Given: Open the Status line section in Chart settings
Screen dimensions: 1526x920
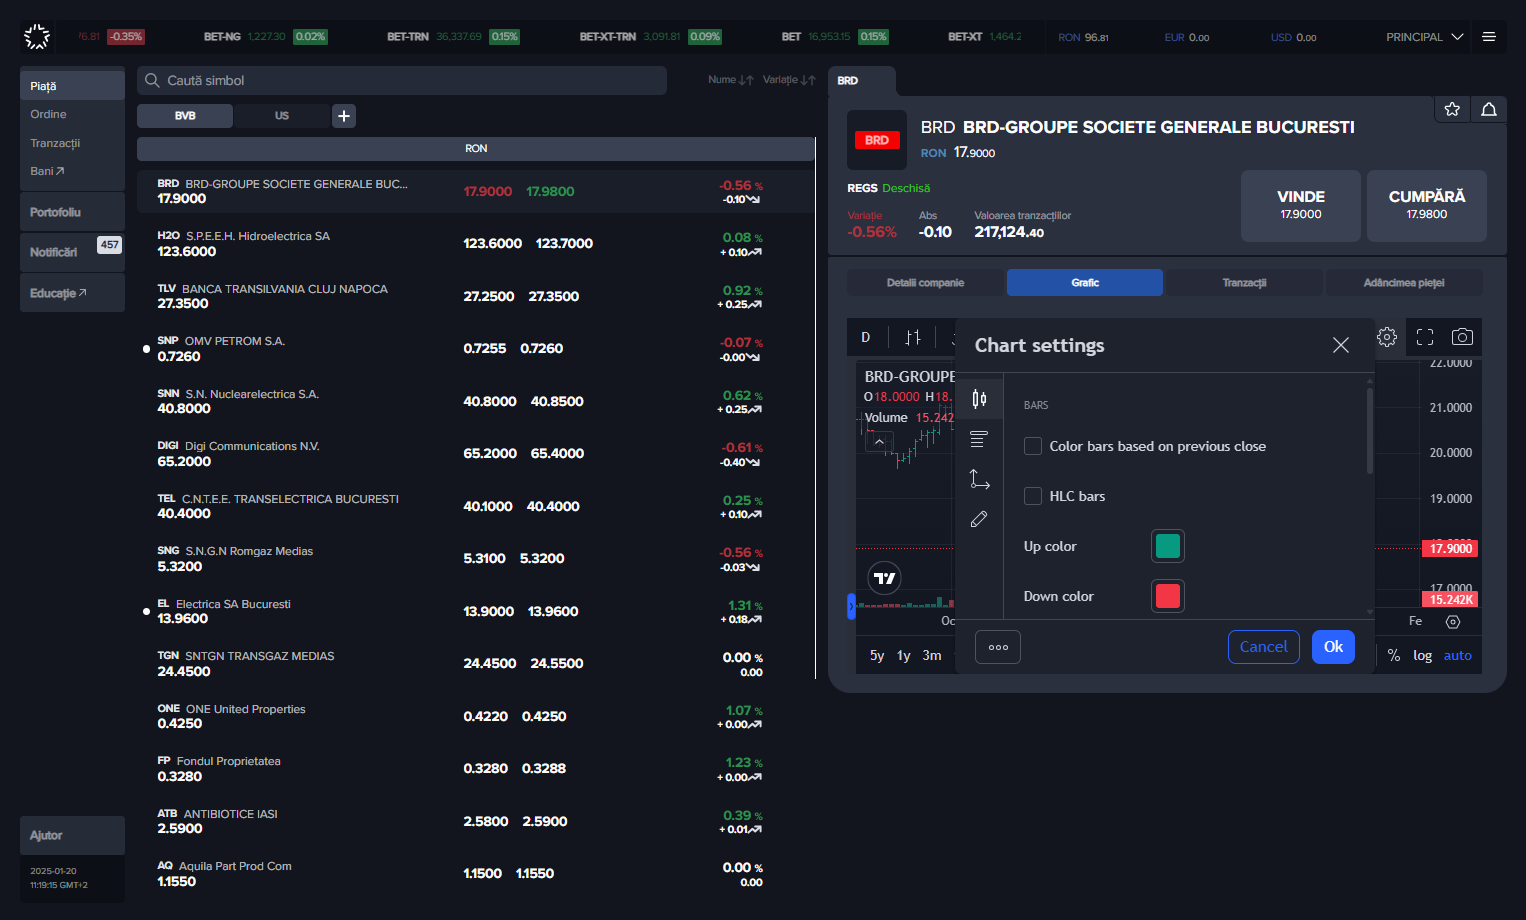Looking at the screenshot, I should click(980, 439).
